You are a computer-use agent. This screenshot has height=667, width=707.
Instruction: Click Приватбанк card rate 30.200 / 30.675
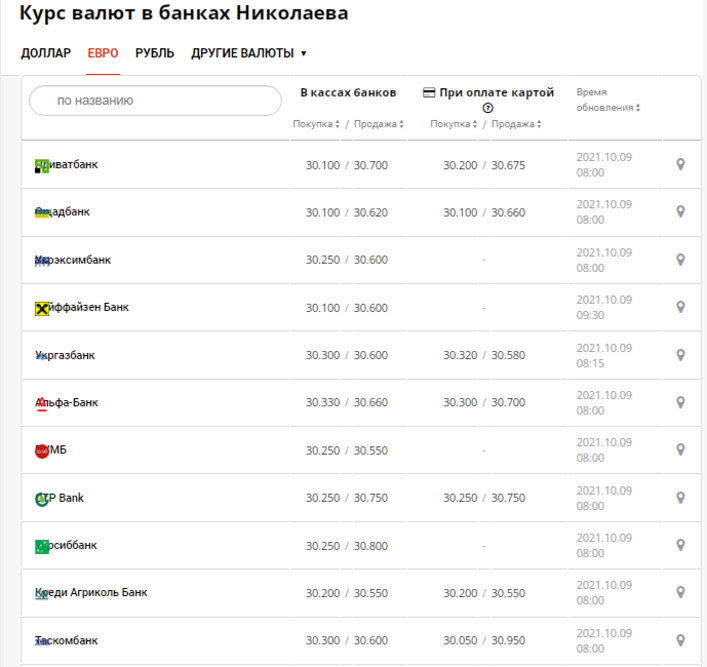[484, 166]
